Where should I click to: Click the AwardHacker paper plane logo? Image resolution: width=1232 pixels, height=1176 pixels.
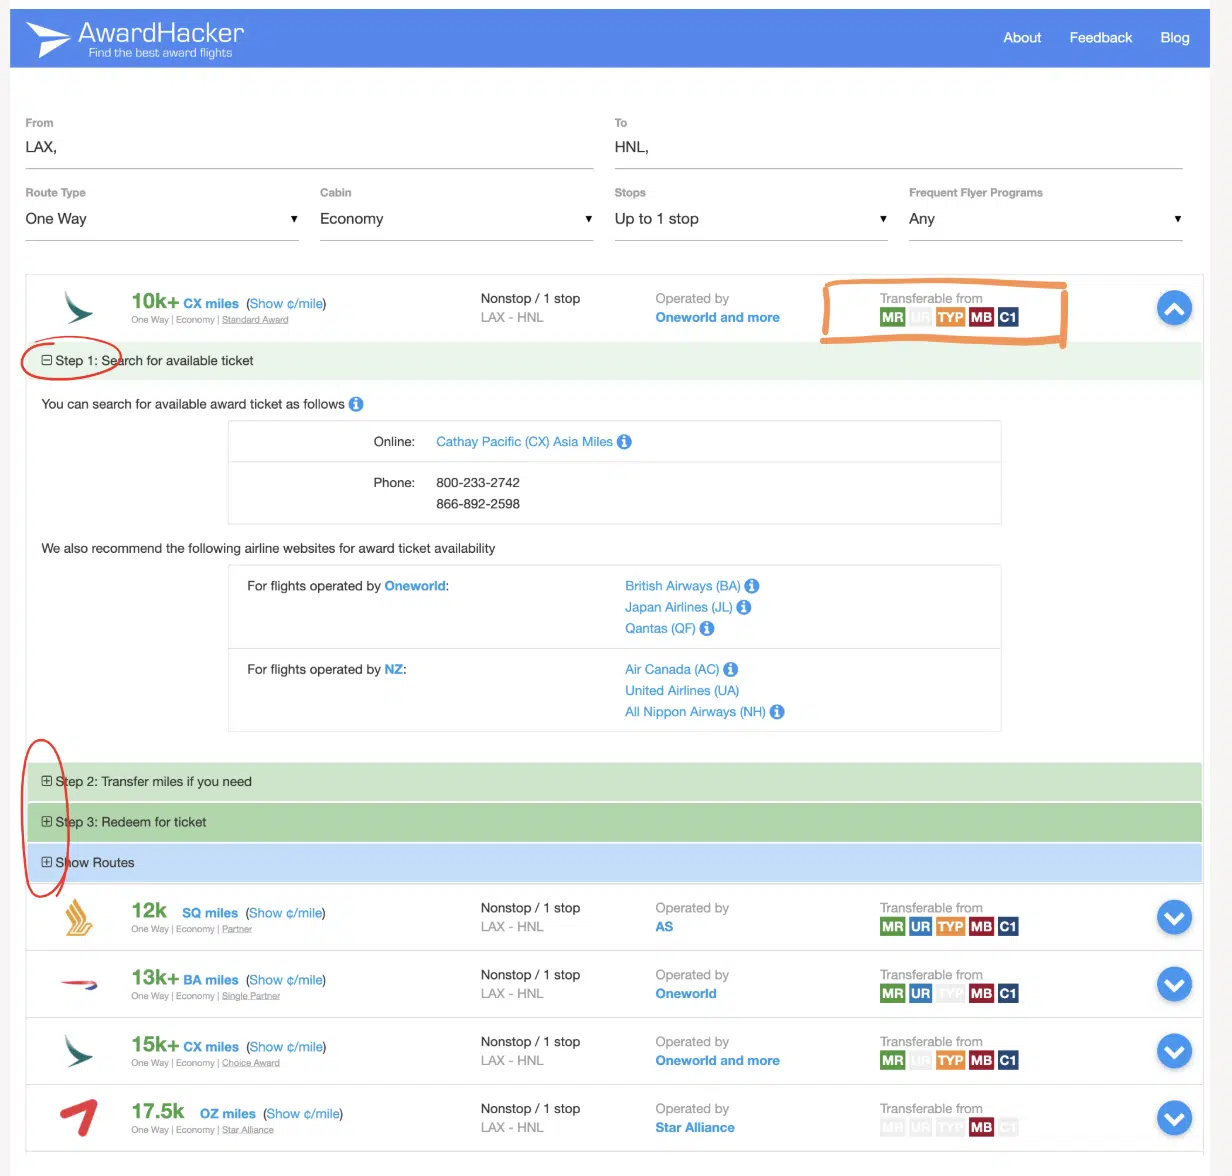coord(47,39)
